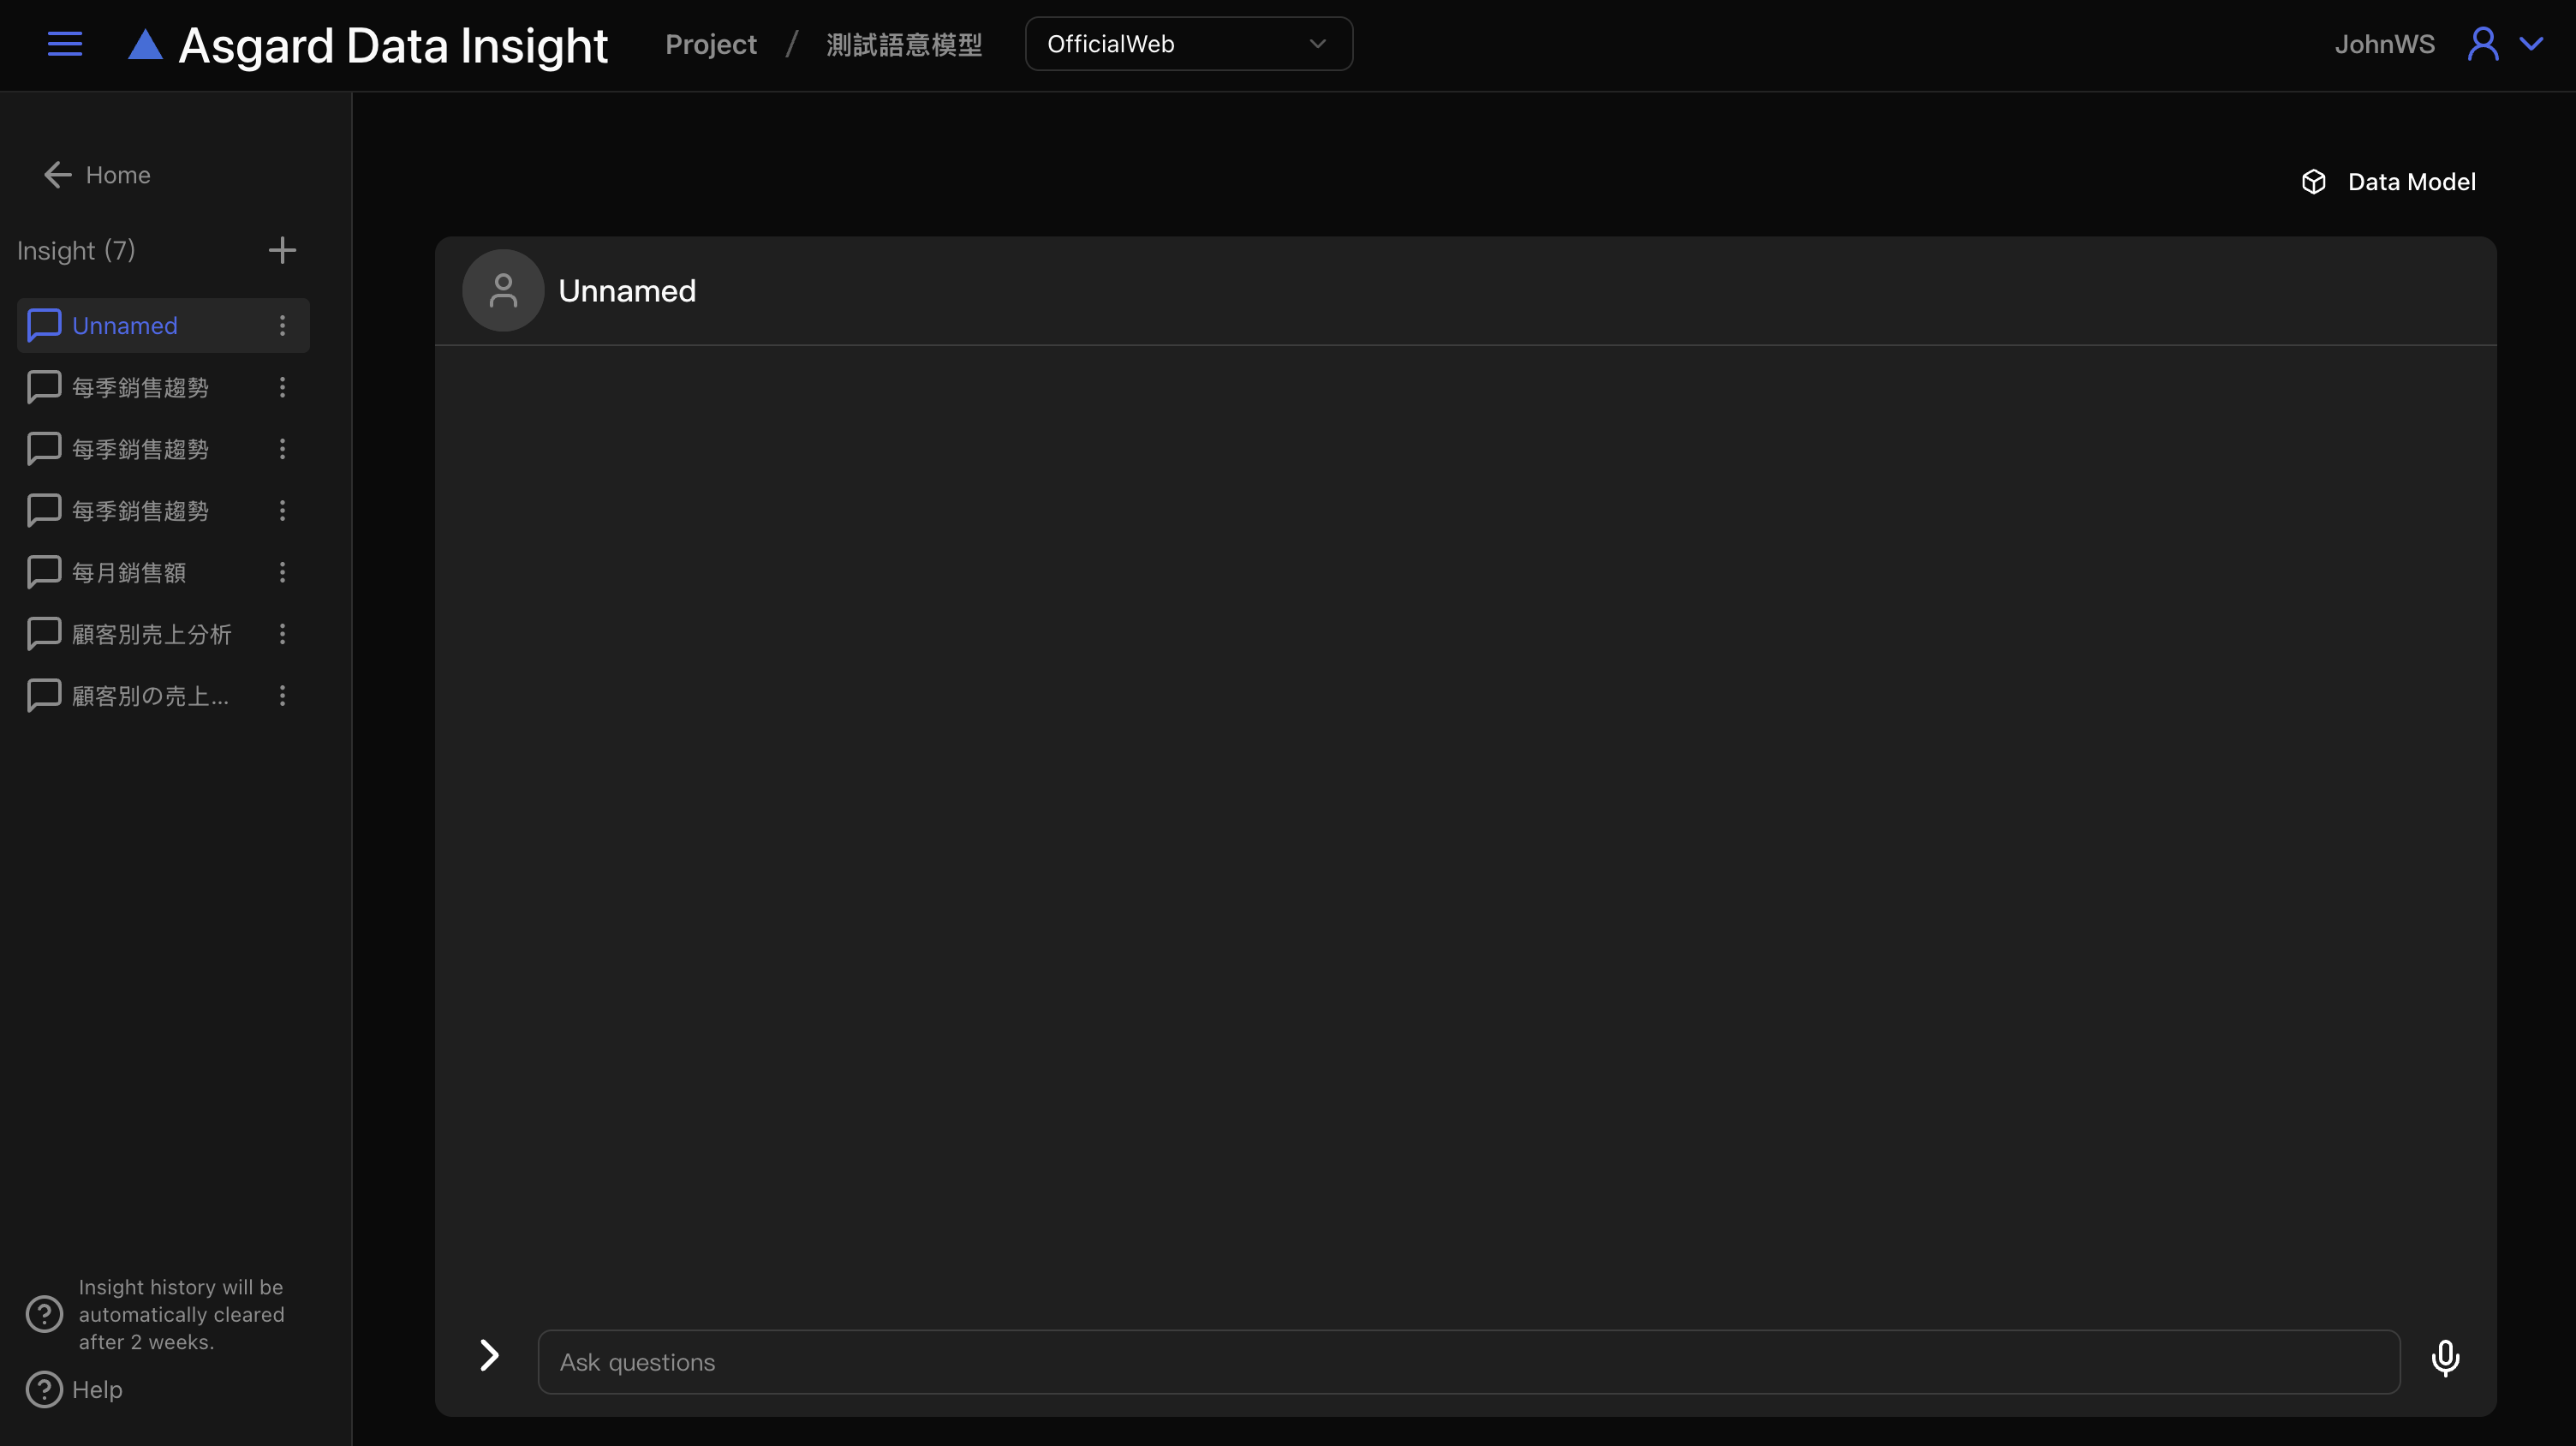Click the Project breadcrumb link
The width and height of the screenshot is (2576, 1446).
coord(710,44)
